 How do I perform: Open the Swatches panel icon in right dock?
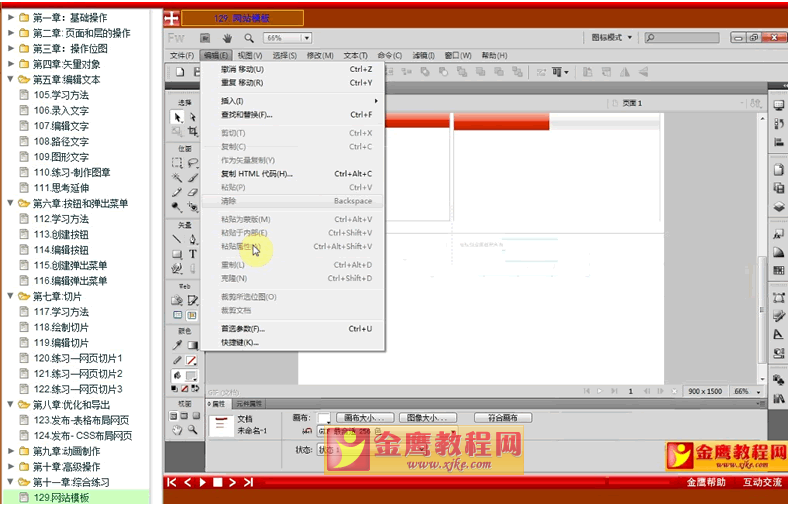(x=778, y=270)
